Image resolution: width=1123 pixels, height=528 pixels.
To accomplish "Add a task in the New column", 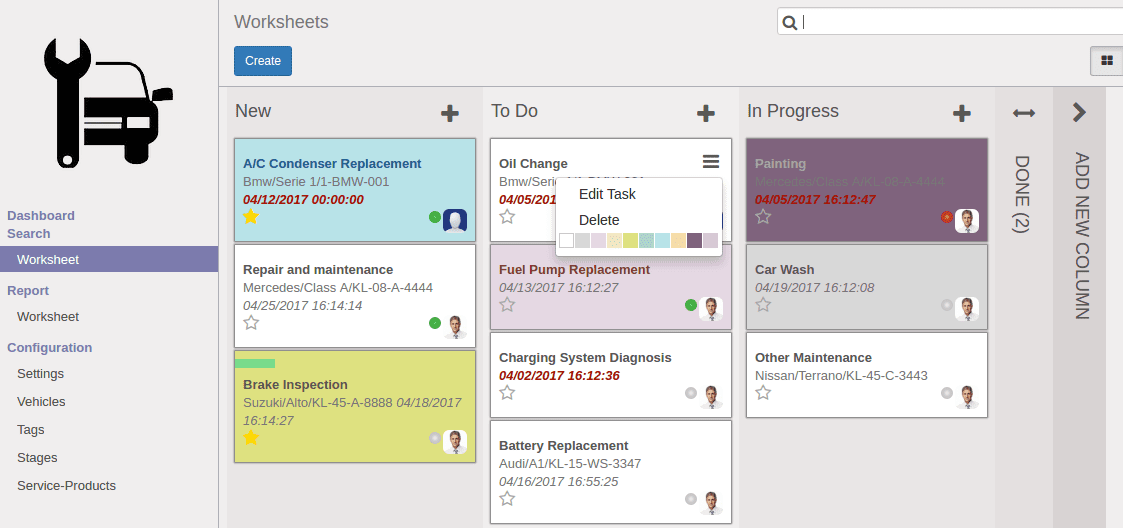I will tap(450, 113).
